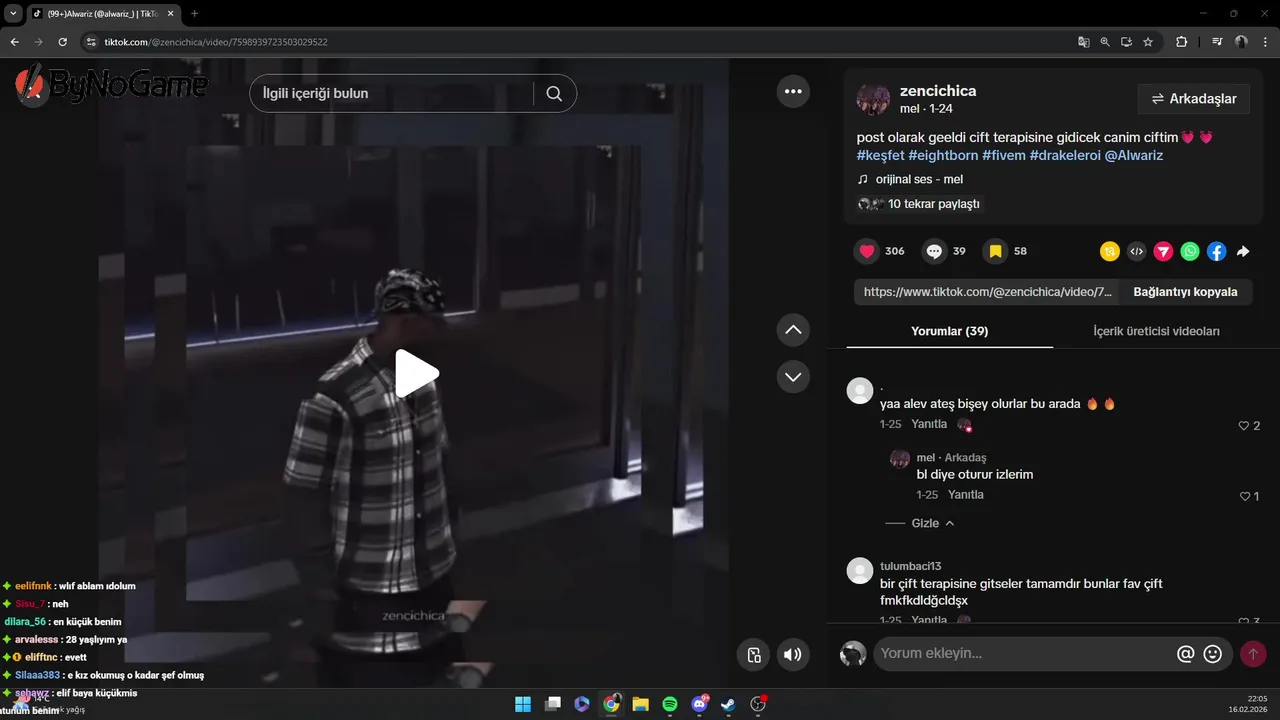Click the Chrome address bar URL
This screenshot has width=1280, height=720.
click(216, 42)
